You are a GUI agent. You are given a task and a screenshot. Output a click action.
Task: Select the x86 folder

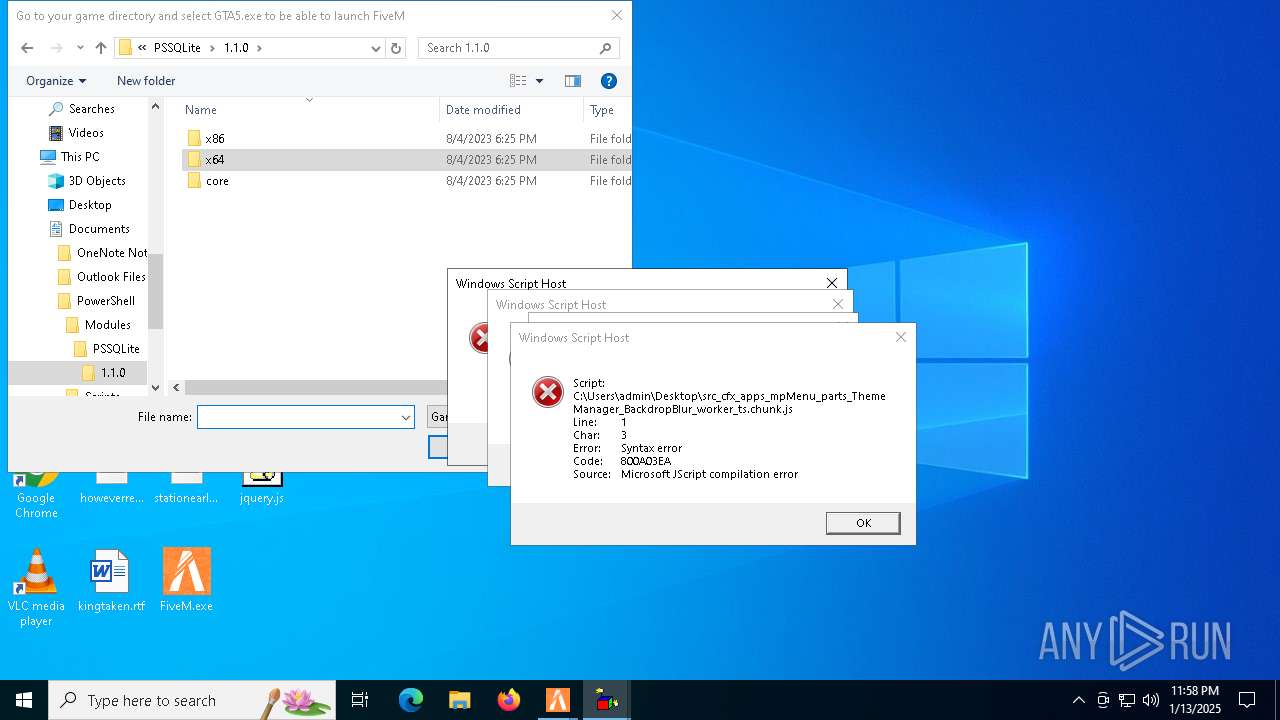(215, 139)
